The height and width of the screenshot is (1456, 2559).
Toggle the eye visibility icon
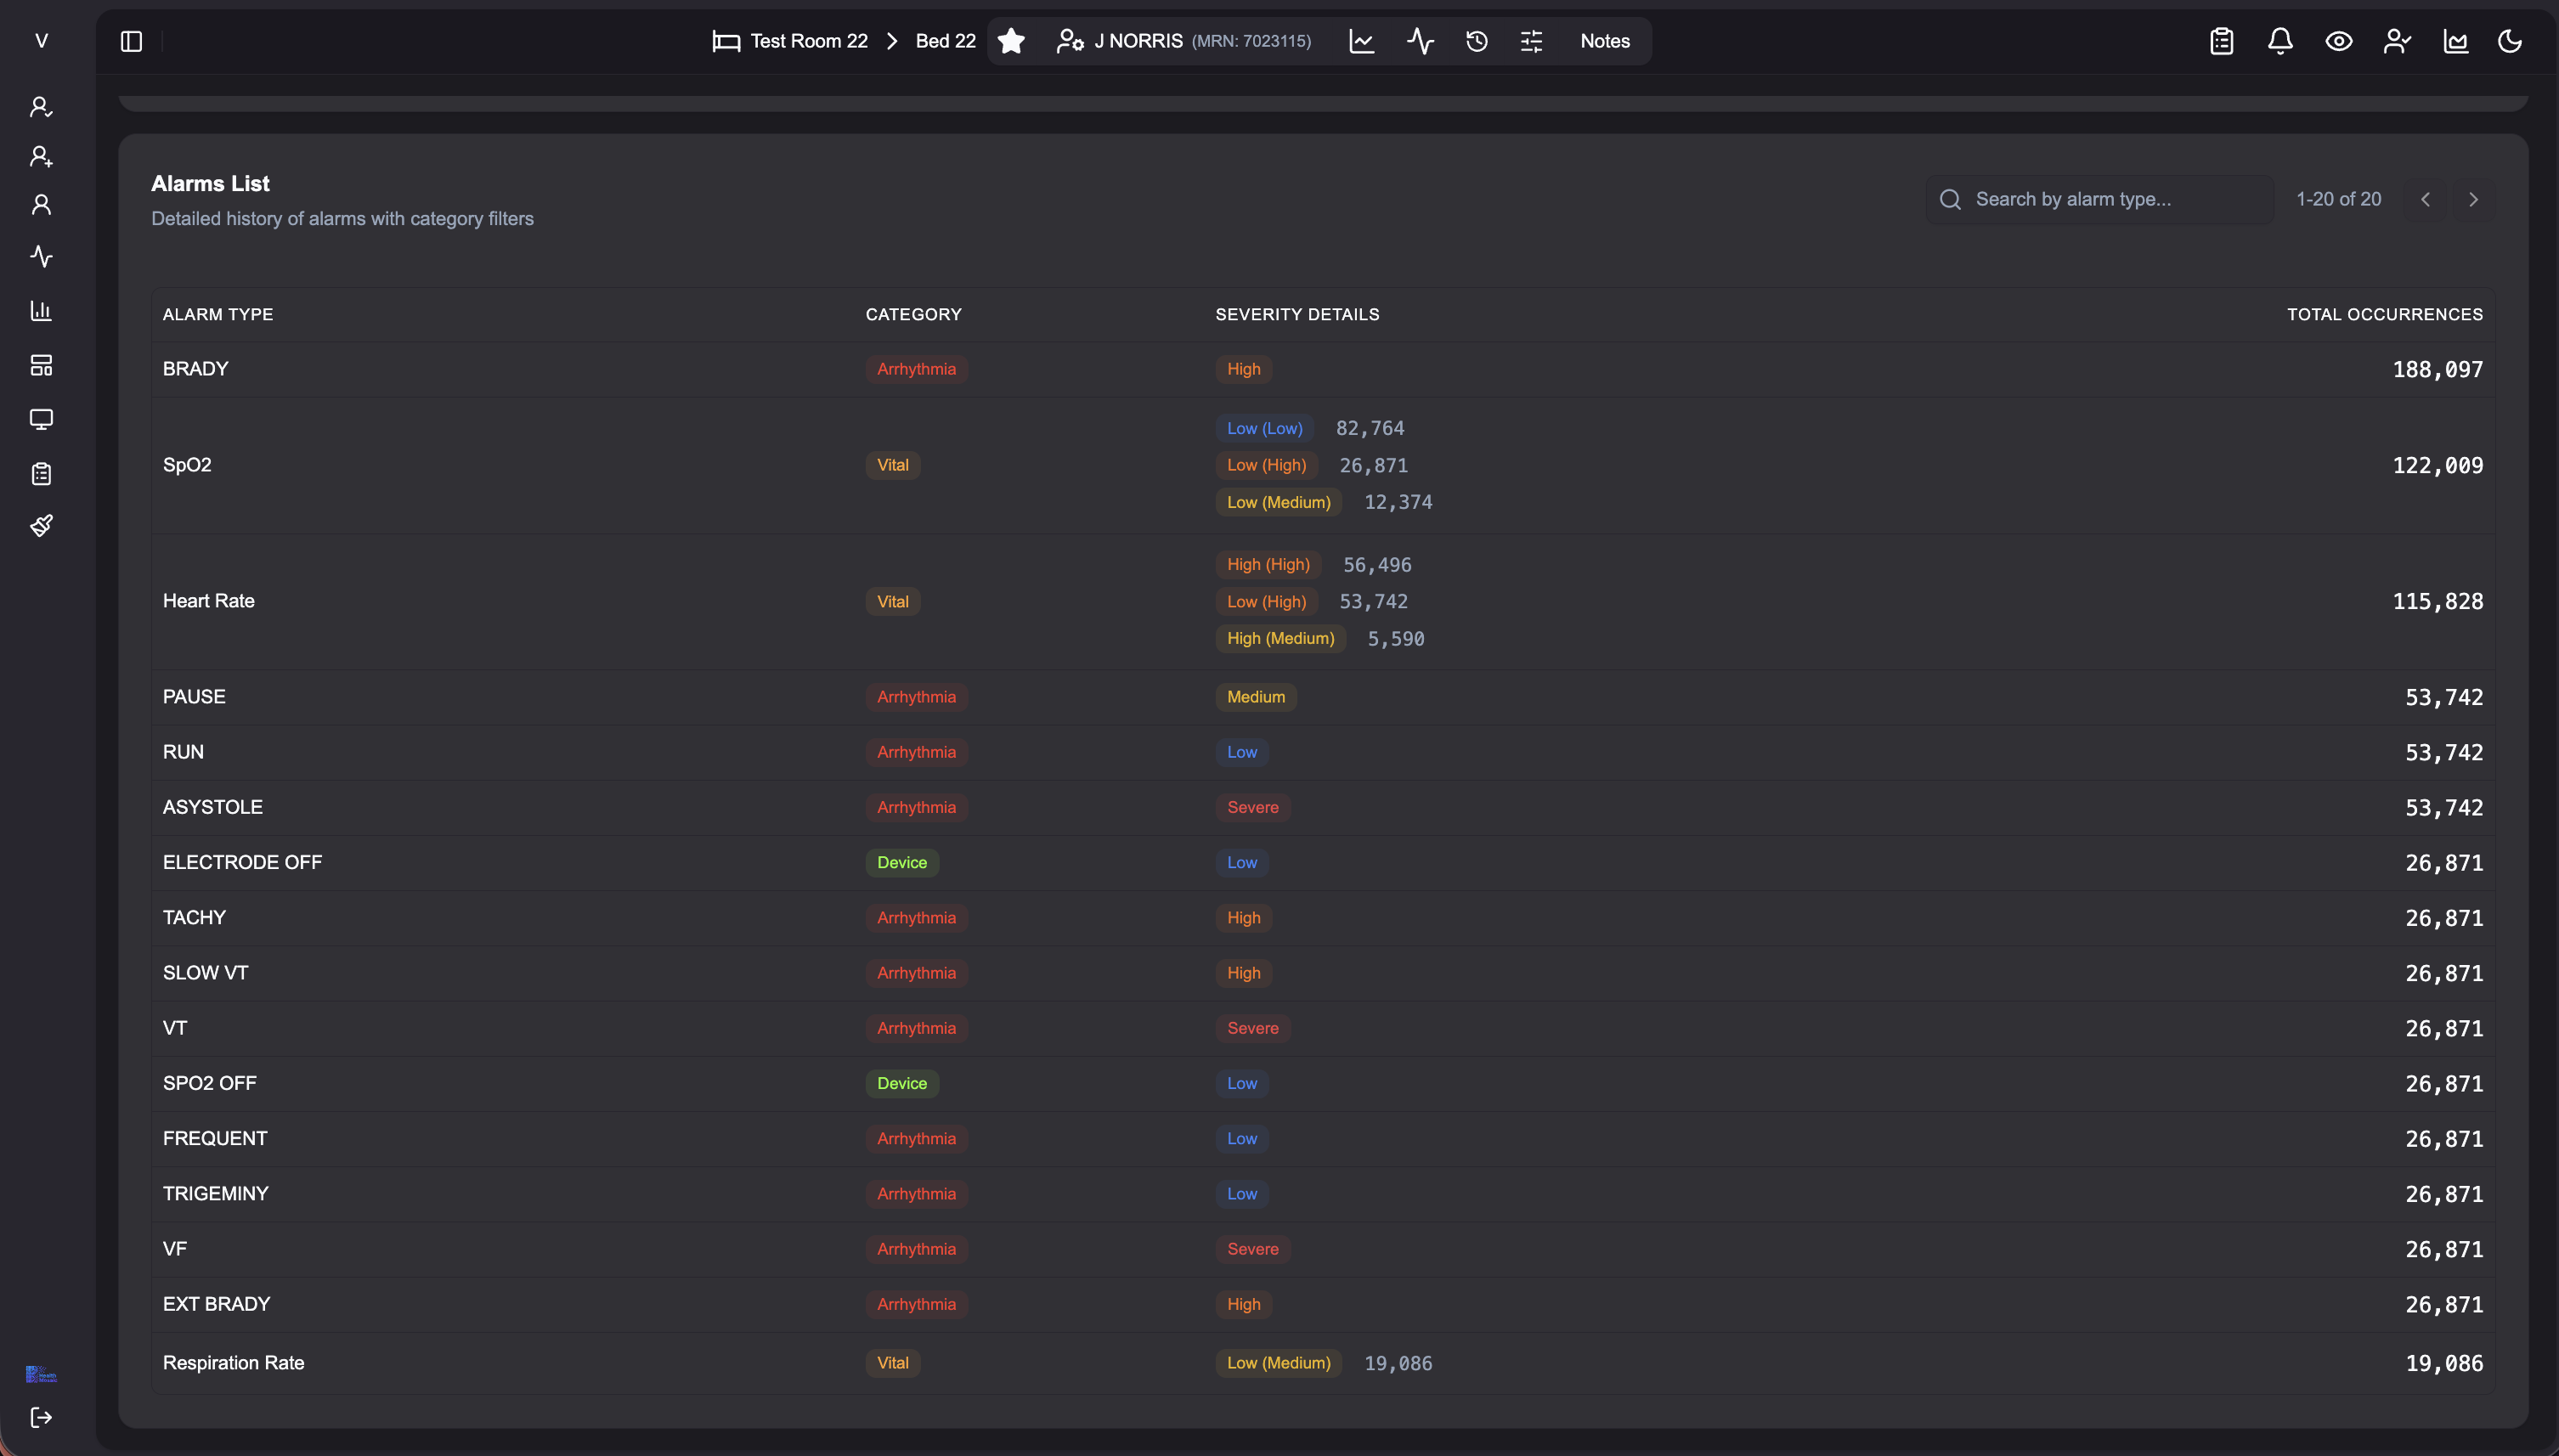pos(2338,41)
